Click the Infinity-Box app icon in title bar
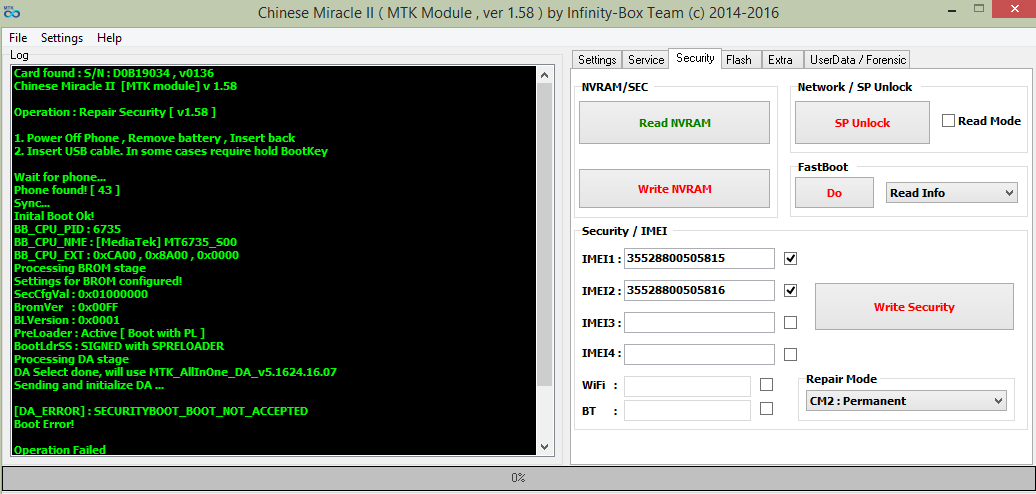Screen dimensions: 1036x494 (x=11, y=12)
